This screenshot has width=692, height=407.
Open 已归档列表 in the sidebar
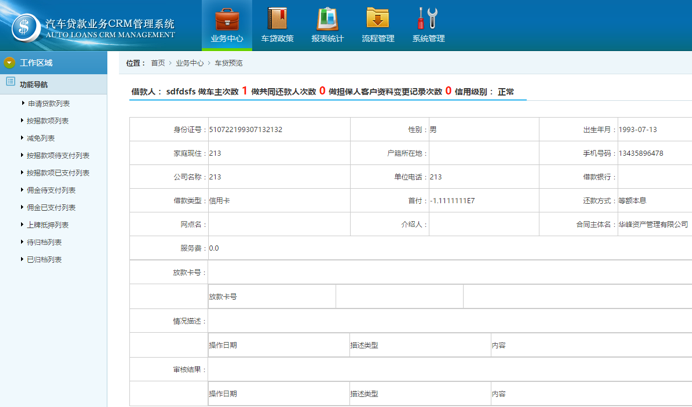[x=44, y=259]
